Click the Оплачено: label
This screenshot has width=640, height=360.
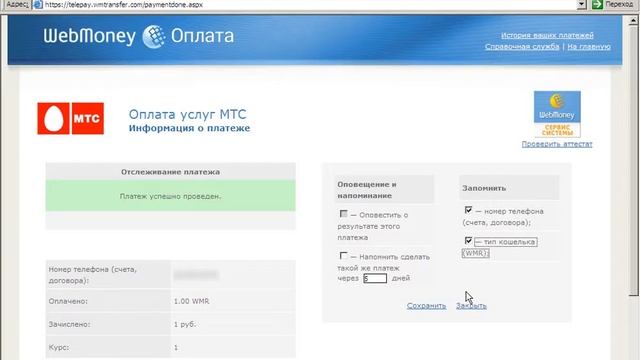pyautogui.click(x=68, y=301)
